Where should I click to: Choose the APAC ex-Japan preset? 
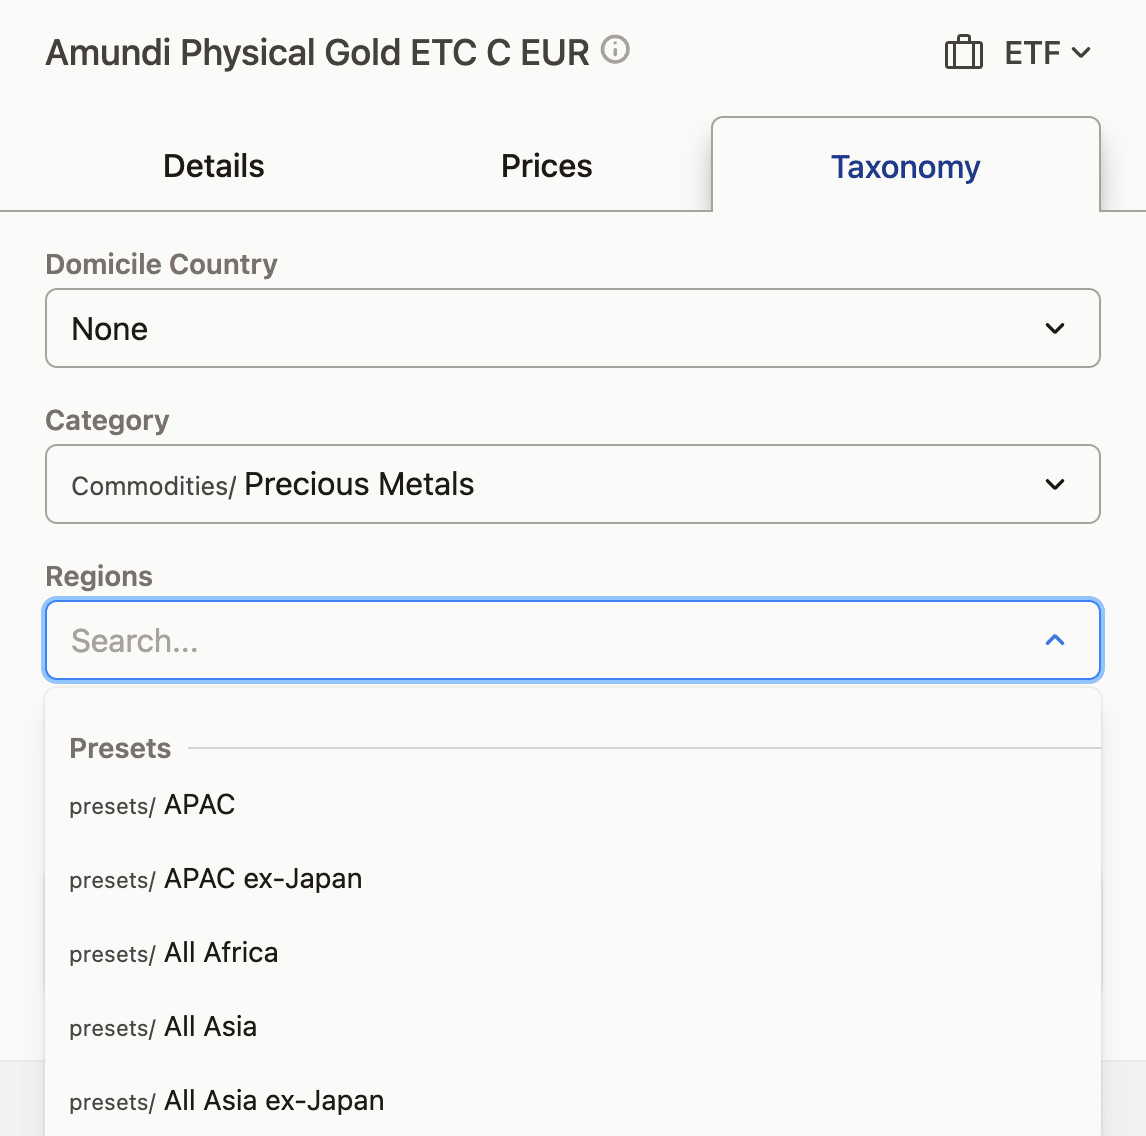[x=263, y=879]
